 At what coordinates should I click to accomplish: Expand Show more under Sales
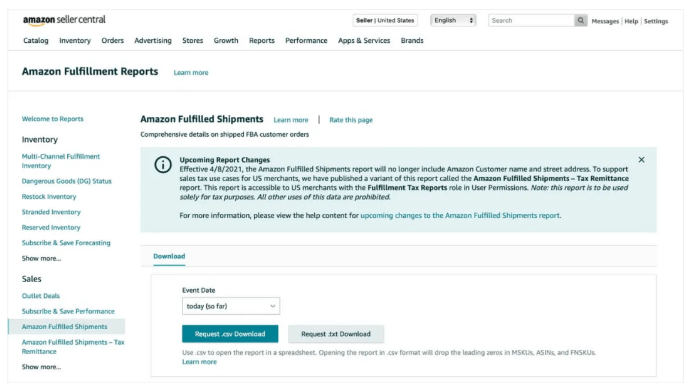pos(42,367)
